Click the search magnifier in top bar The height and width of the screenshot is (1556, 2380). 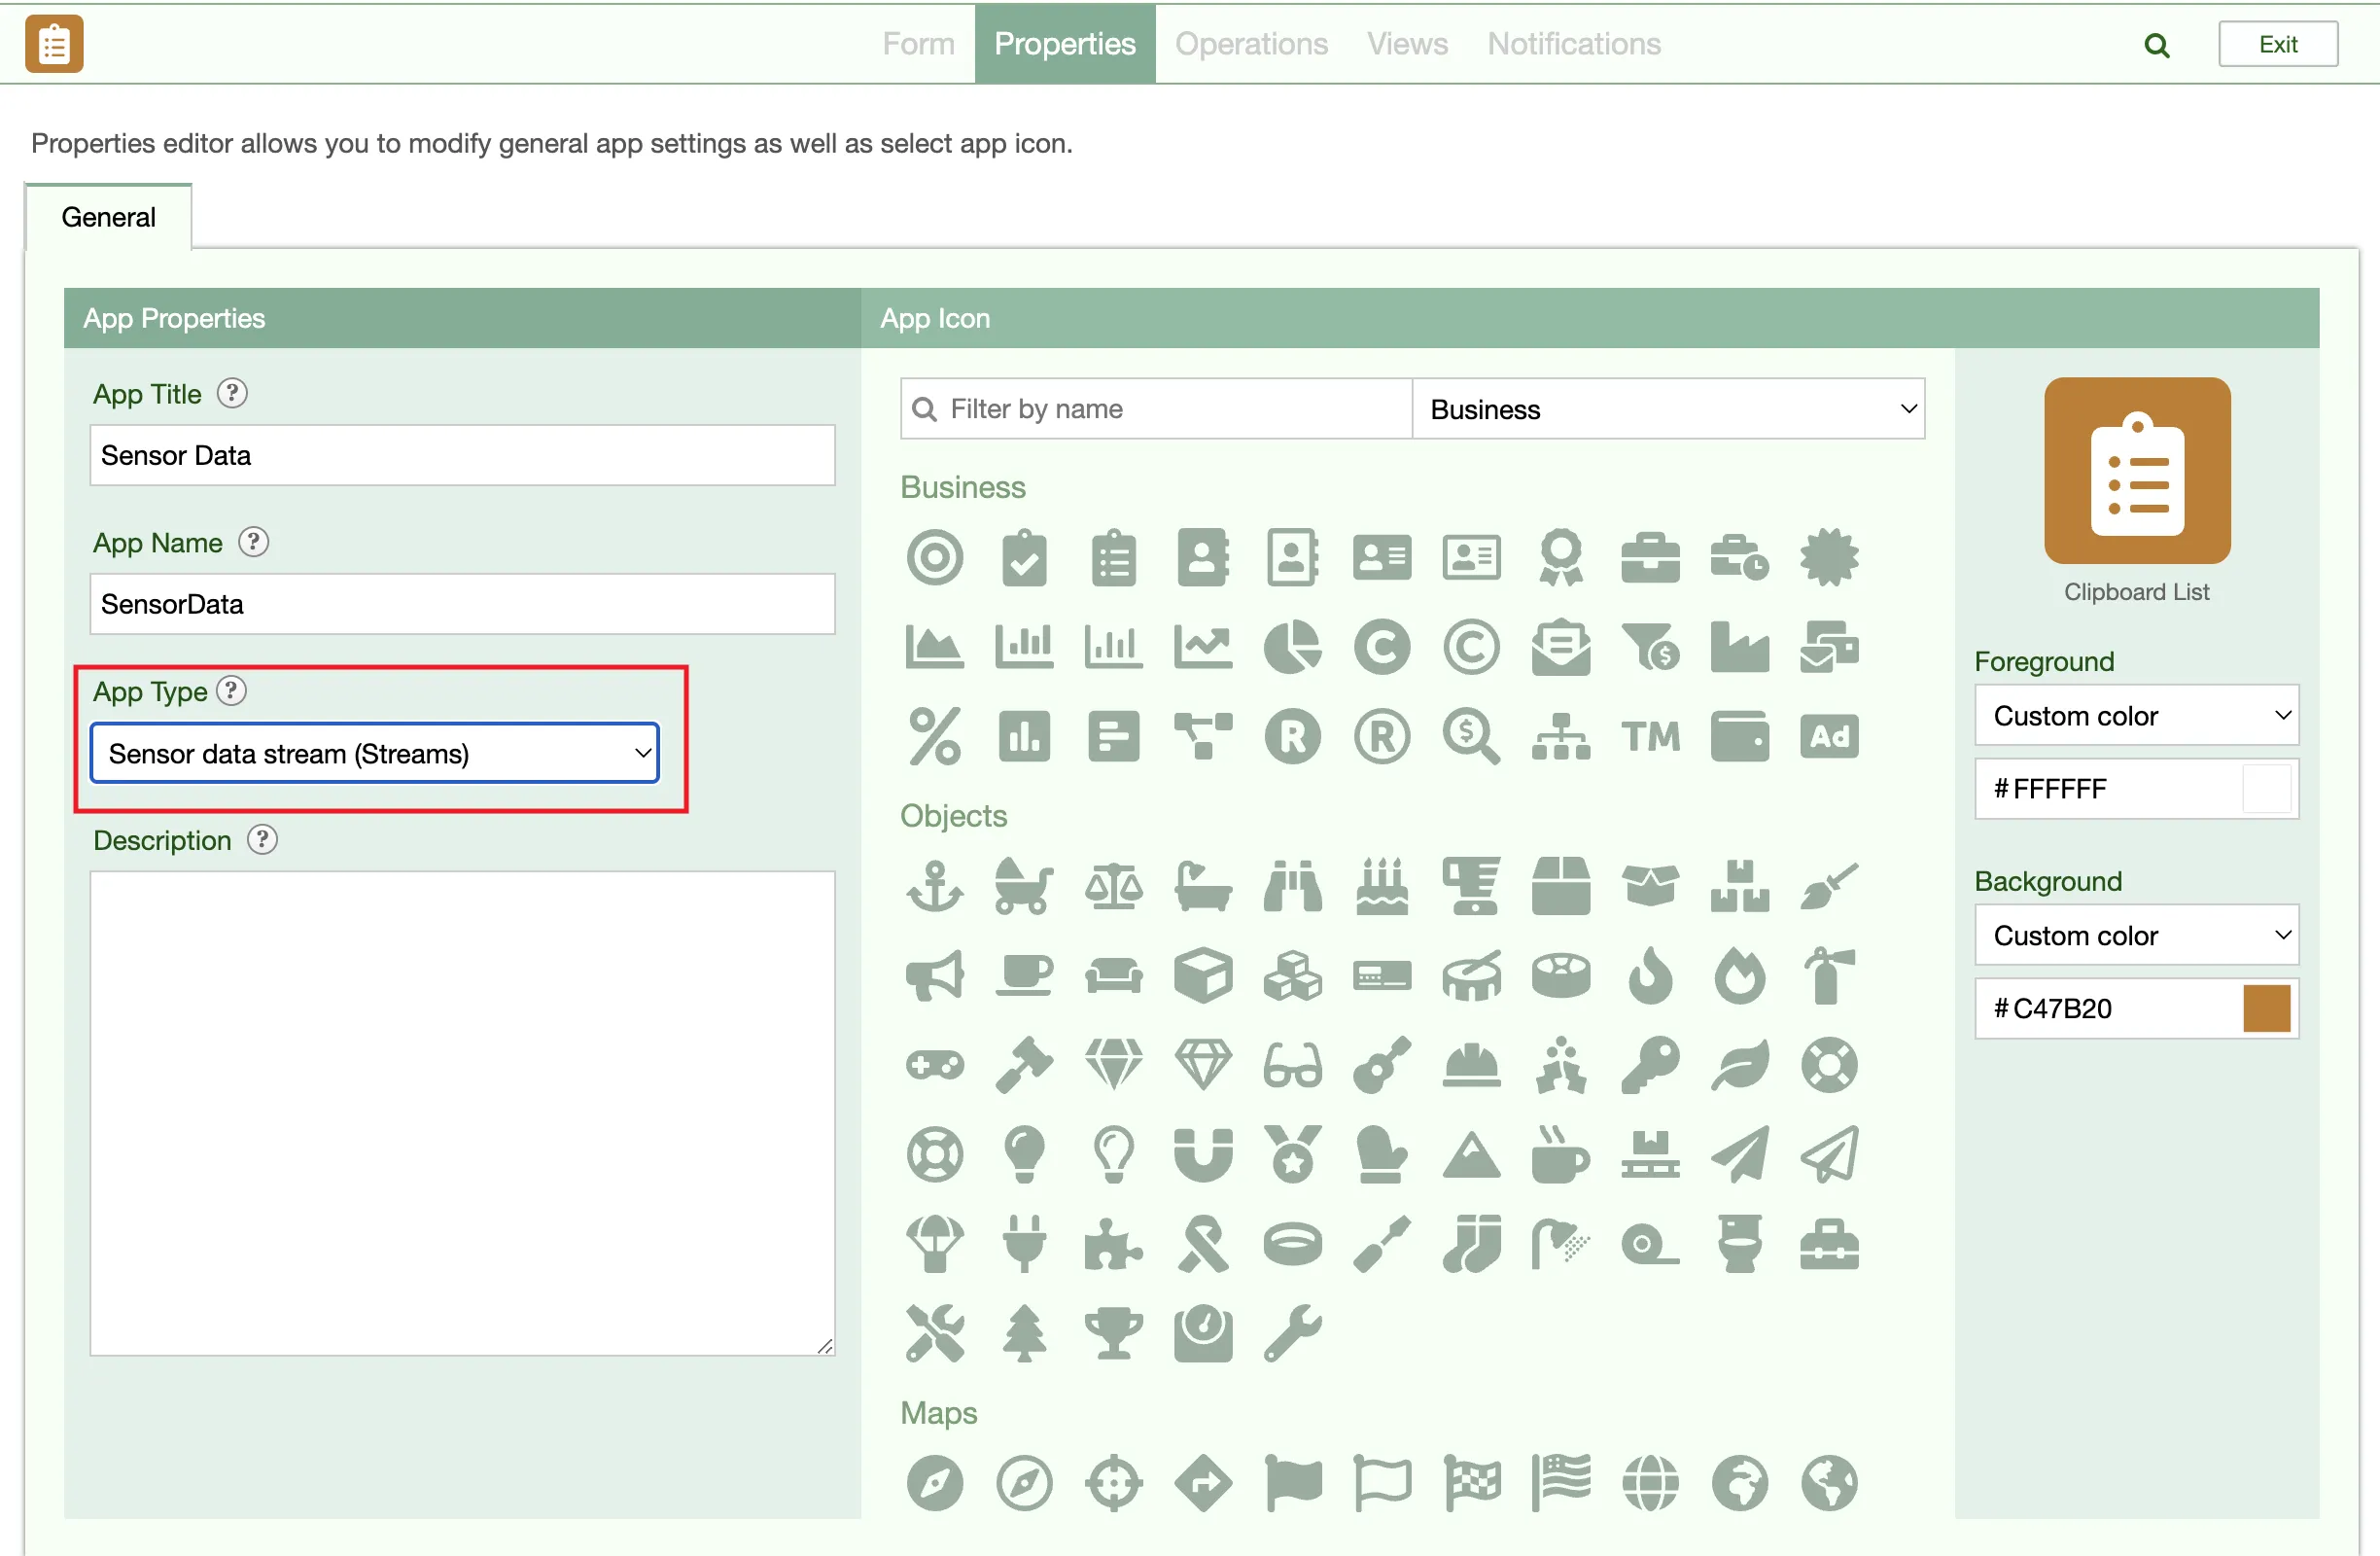[2156, 45]
